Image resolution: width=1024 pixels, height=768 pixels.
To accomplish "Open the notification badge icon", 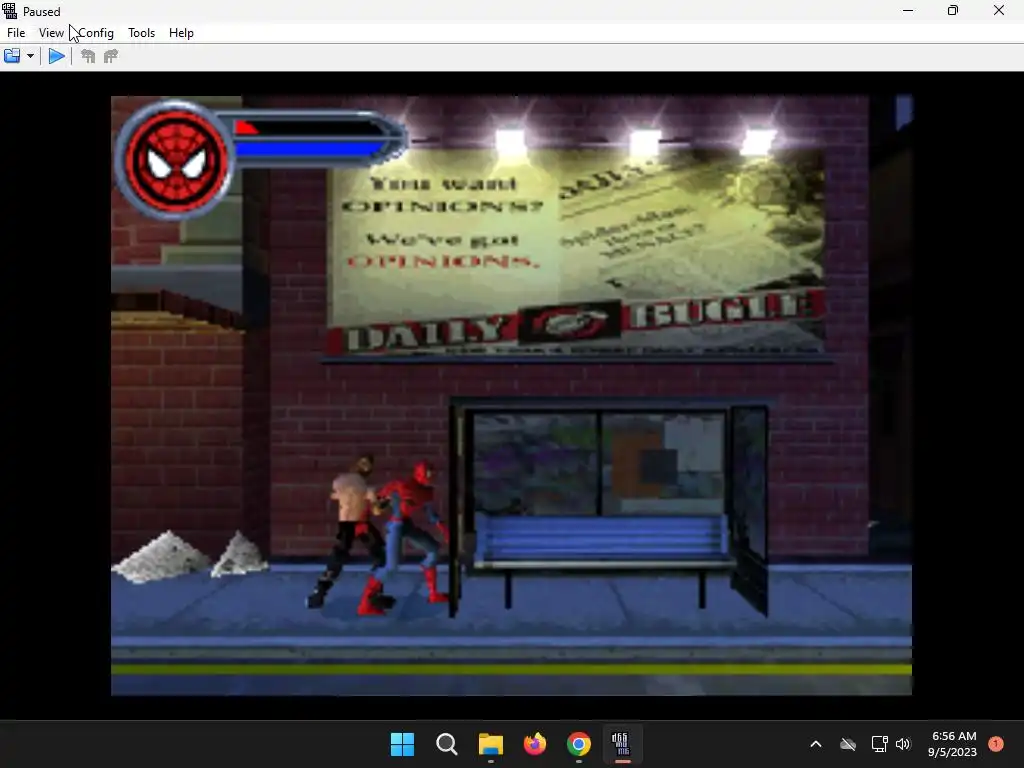I will 996,744.
